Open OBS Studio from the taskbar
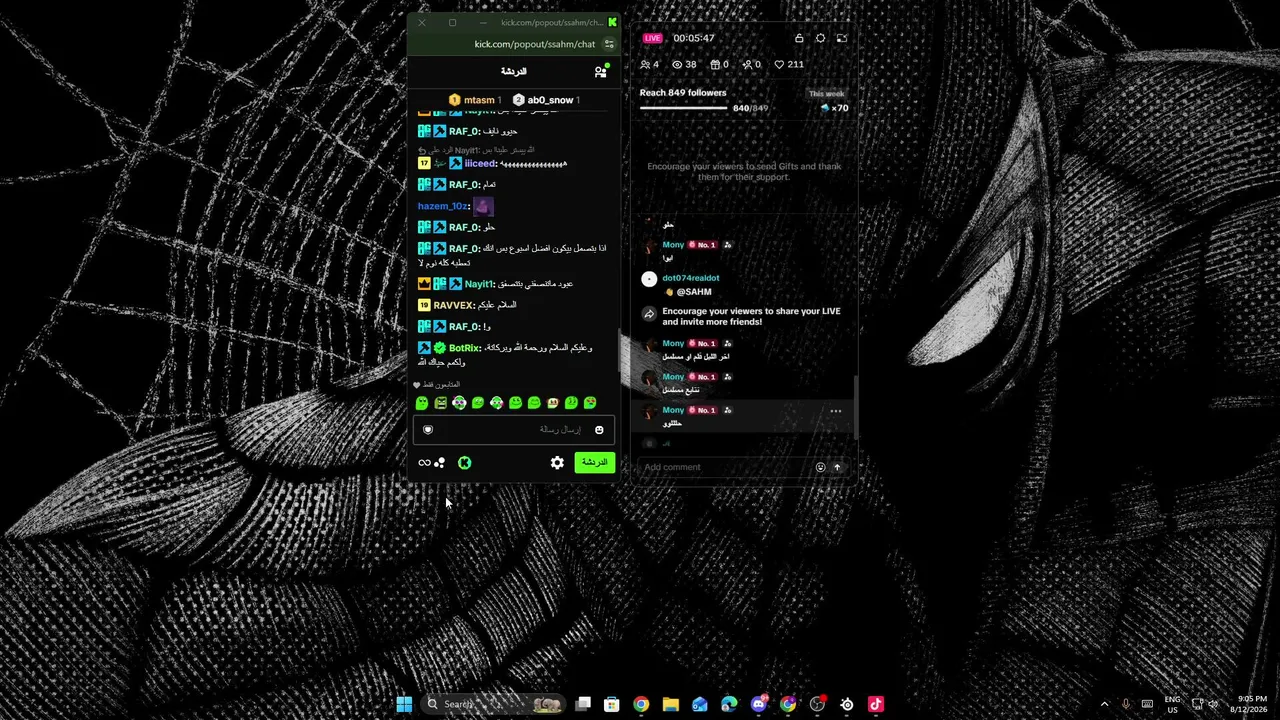The image size is (1280, 720). [x=818, y=704]
